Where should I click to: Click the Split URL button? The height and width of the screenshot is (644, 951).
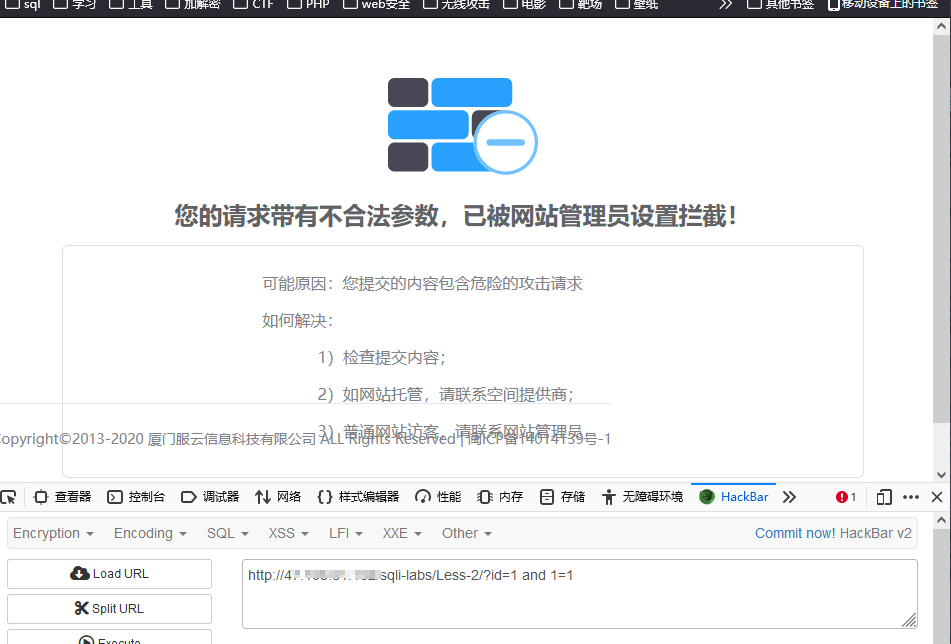(x=109, y=608)
